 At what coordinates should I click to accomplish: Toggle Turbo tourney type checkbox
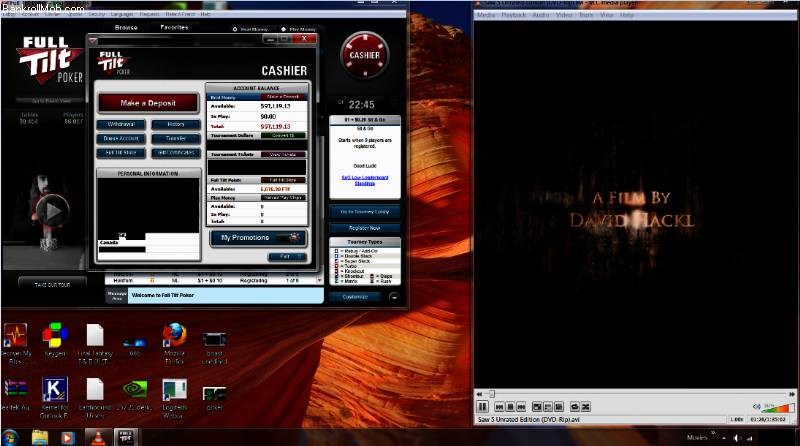point(336,266)
